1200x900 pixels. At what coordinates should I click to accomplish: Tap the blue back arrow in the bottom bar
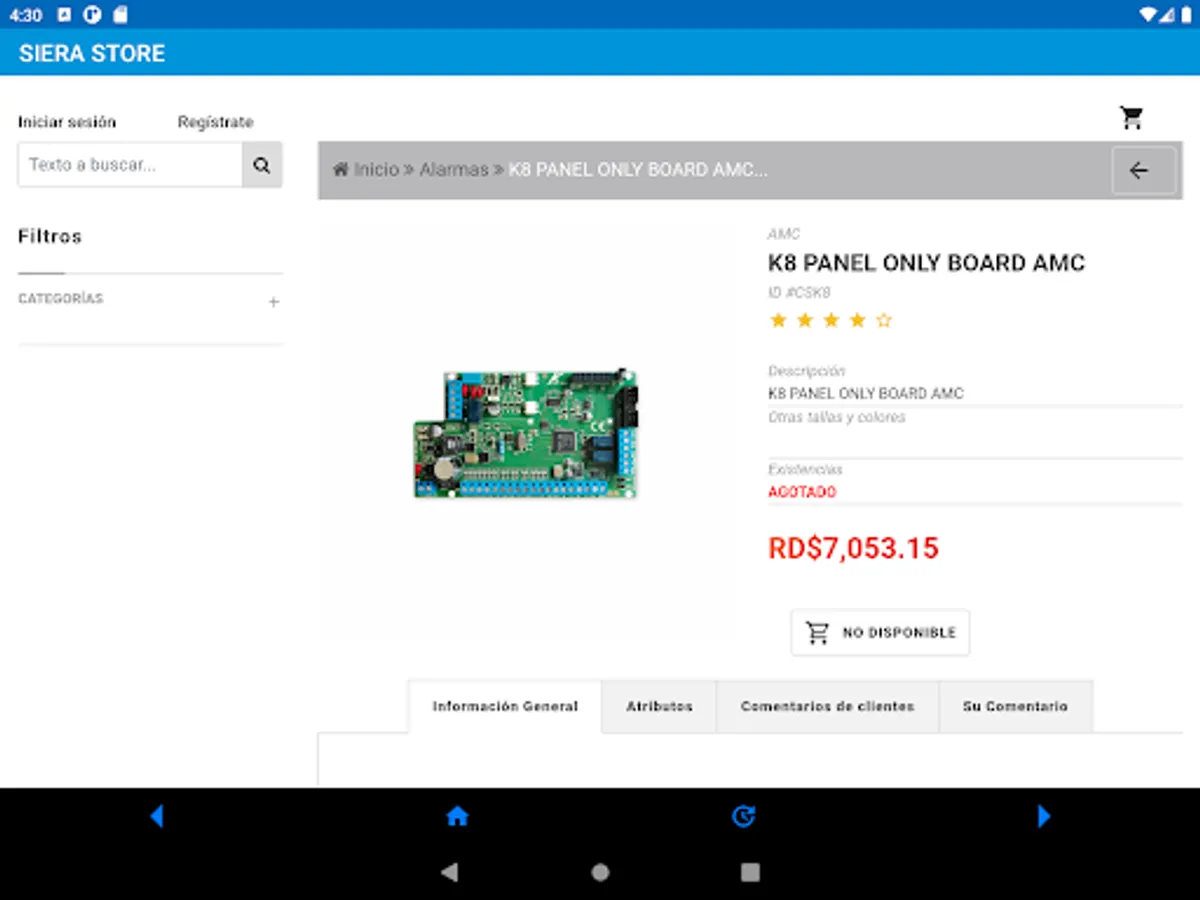coord(156,817)
